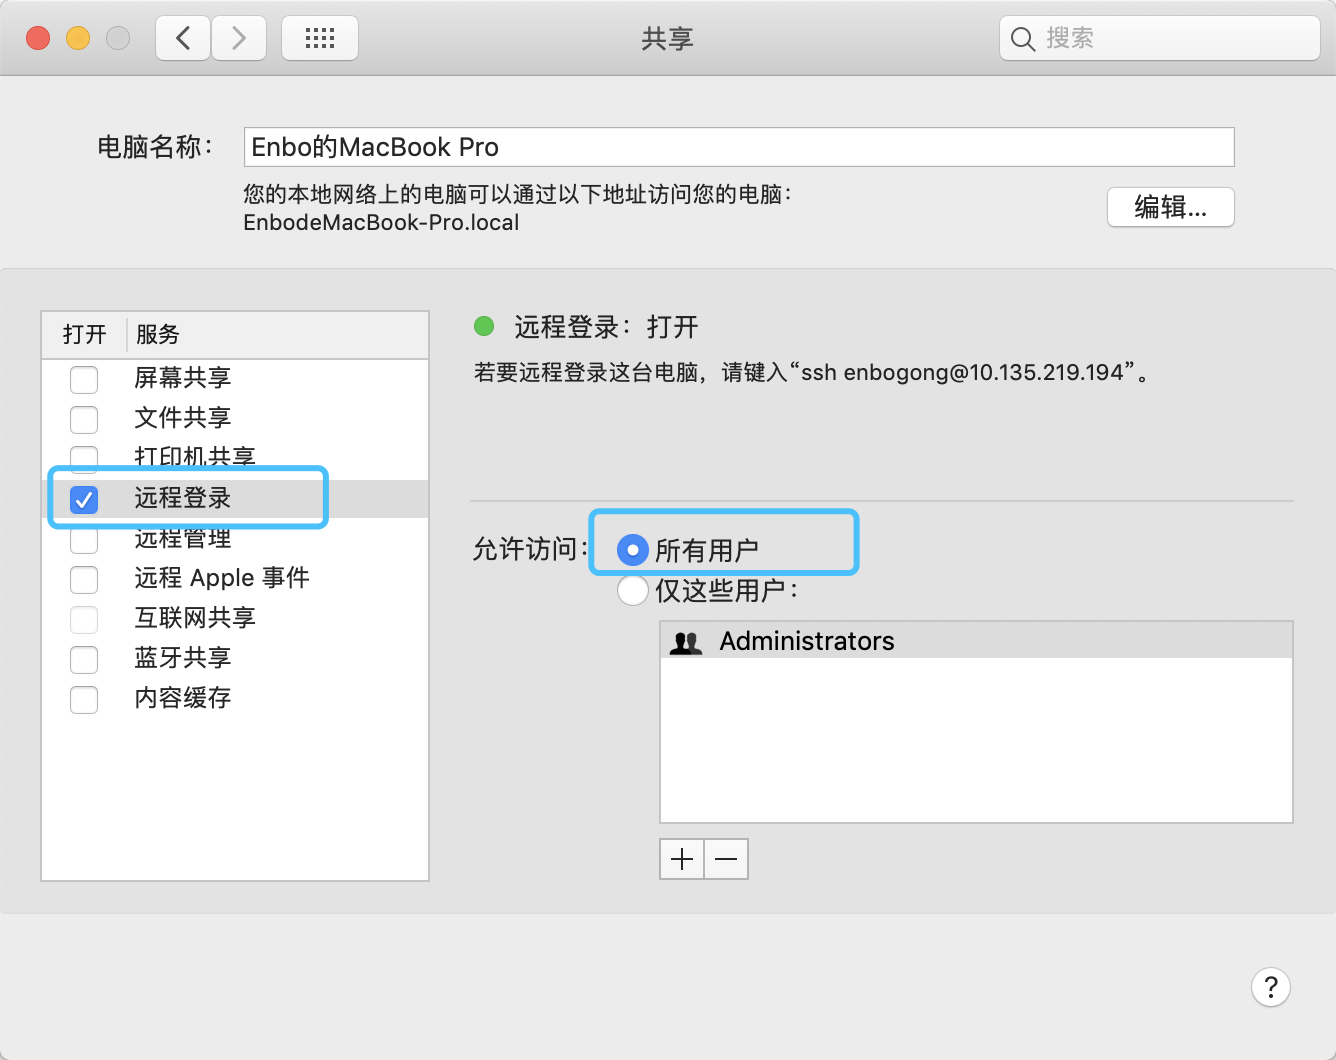This screenshot has width=1336, height=1060.
Task: Show all preferences grid icon
Action: point(320,38)
